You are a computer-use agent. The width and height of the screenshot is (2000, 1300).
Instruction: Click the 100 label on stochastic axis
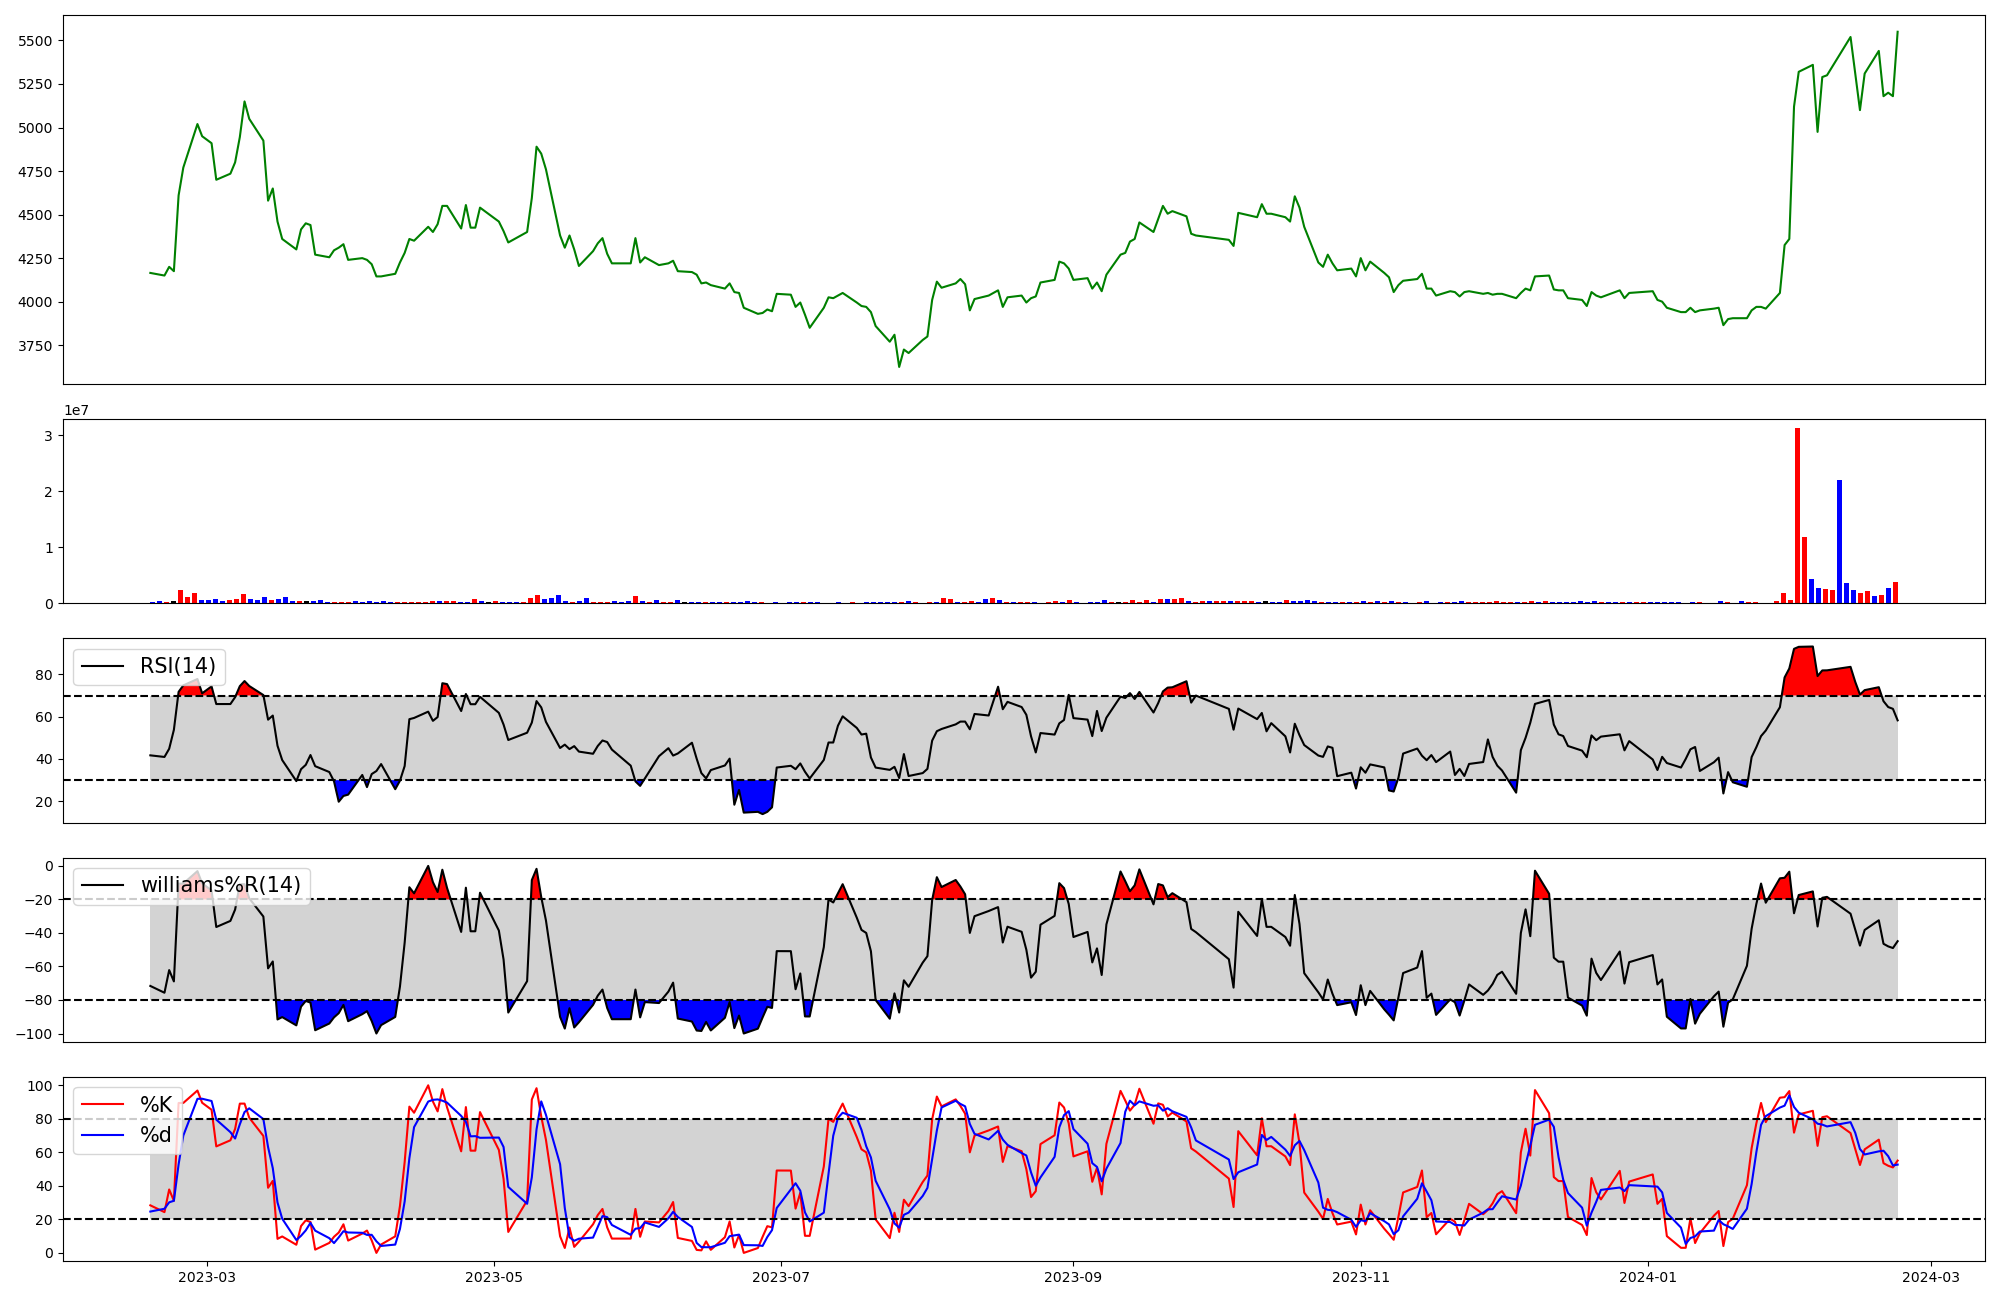click(41, 1086)
